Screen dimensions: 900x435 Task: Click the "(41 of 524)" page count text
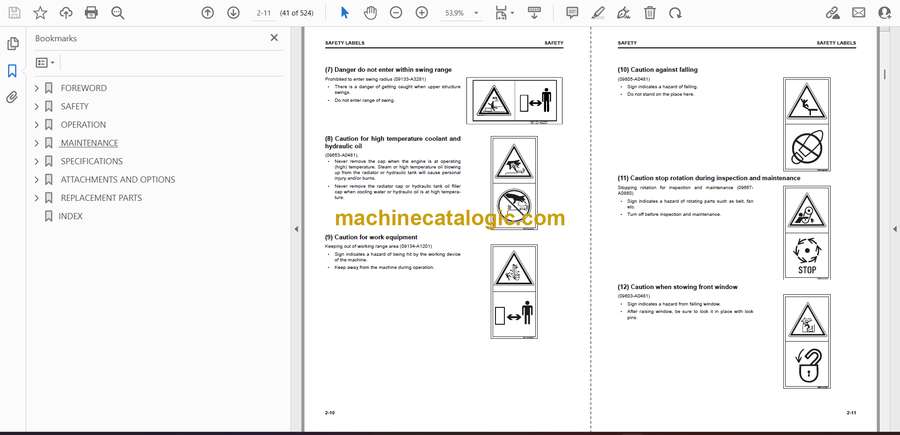(x=297, y=13)
